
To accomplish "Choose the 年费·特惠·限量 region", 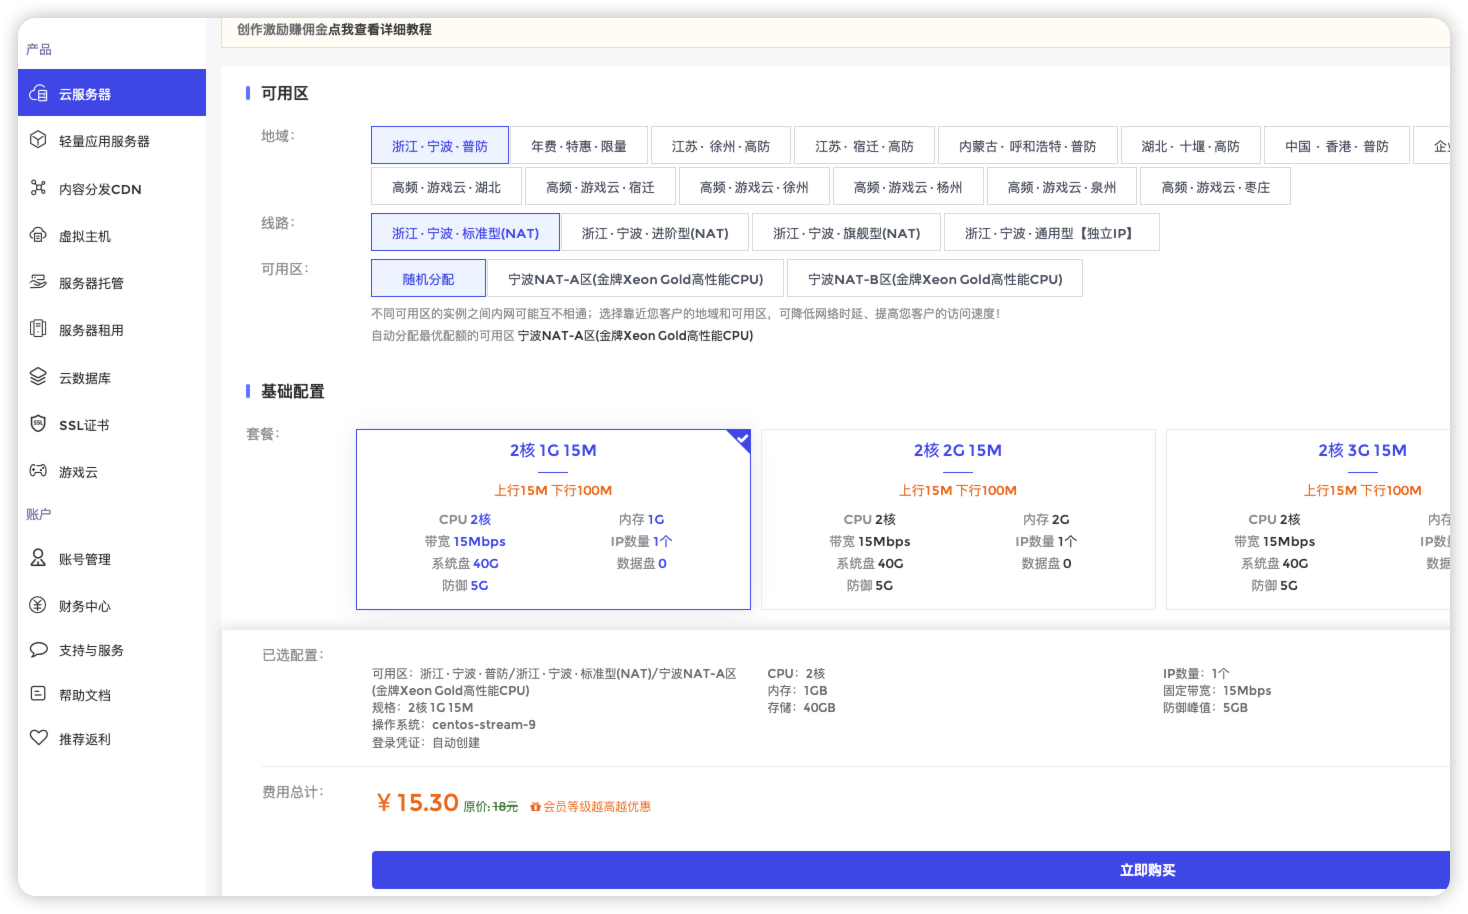I will coord(579,146).
